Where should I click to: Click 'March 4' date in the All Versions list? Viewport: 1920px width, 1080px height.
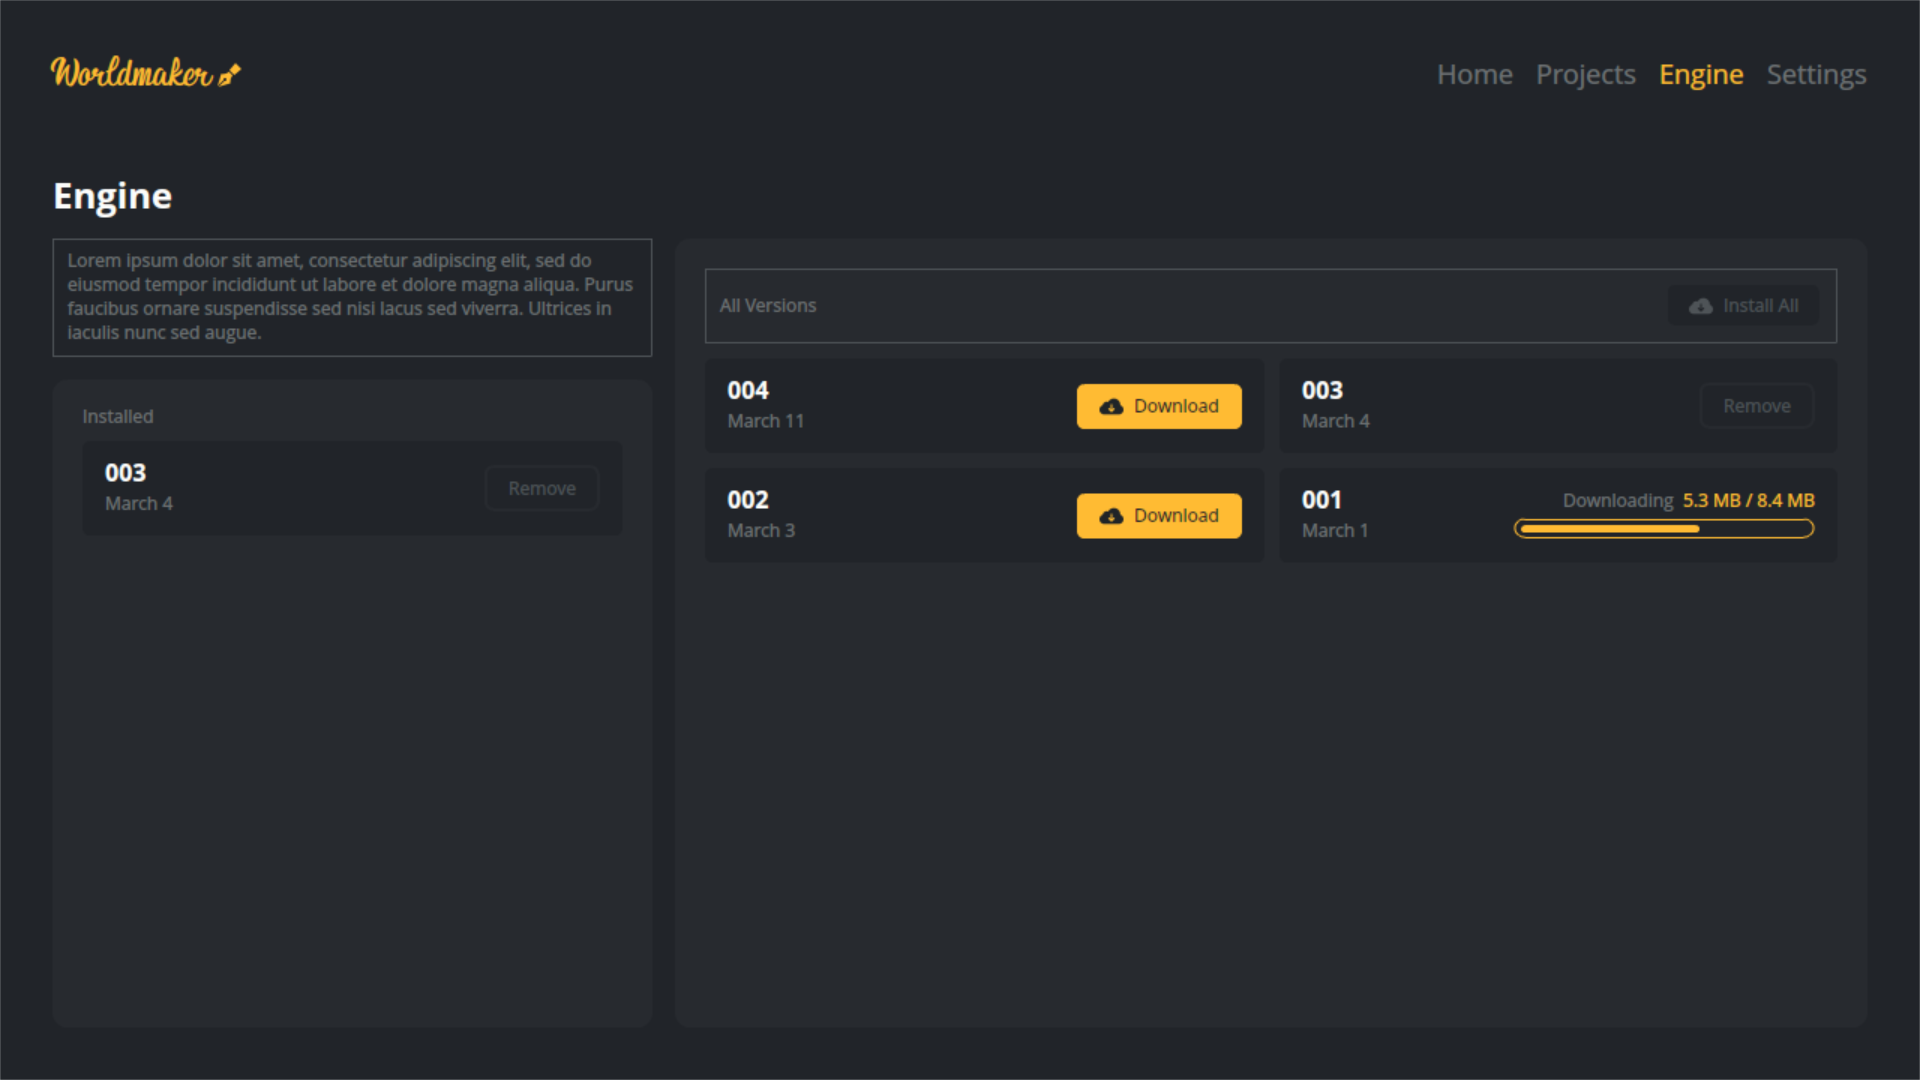(1336, 421)
